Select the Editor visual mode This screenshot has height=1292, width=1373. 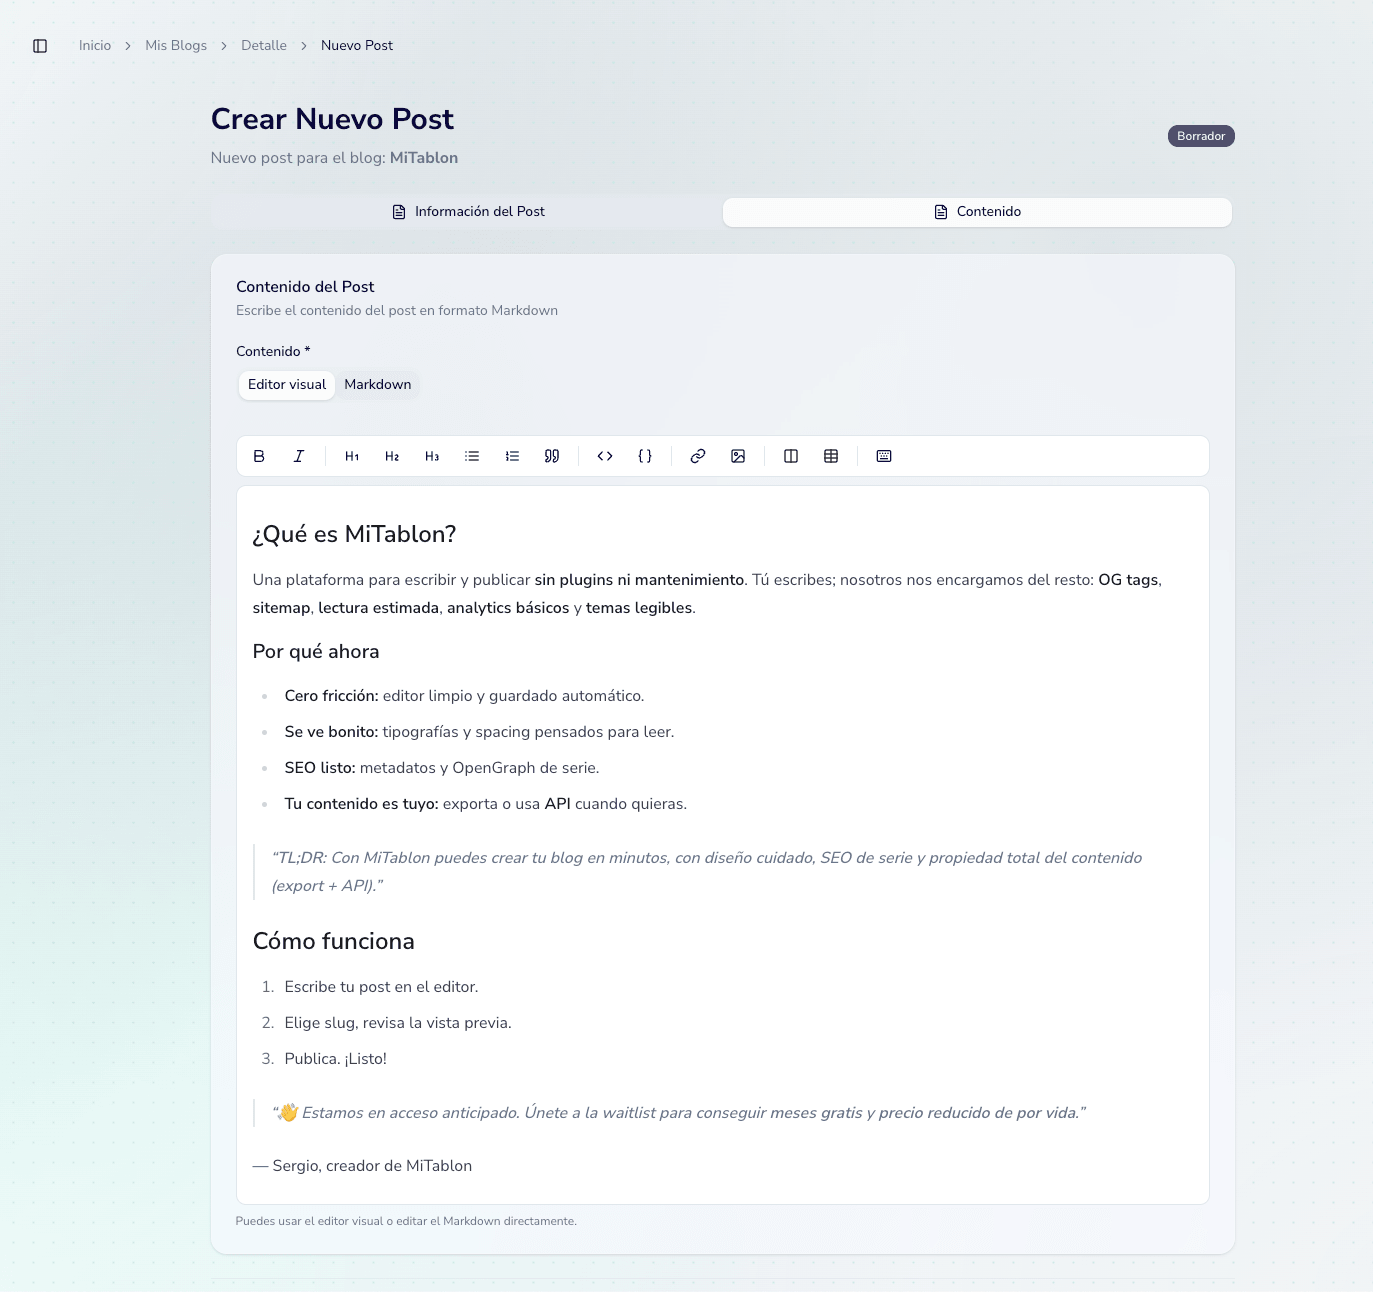pyautogui.click(x=287, y=385)
